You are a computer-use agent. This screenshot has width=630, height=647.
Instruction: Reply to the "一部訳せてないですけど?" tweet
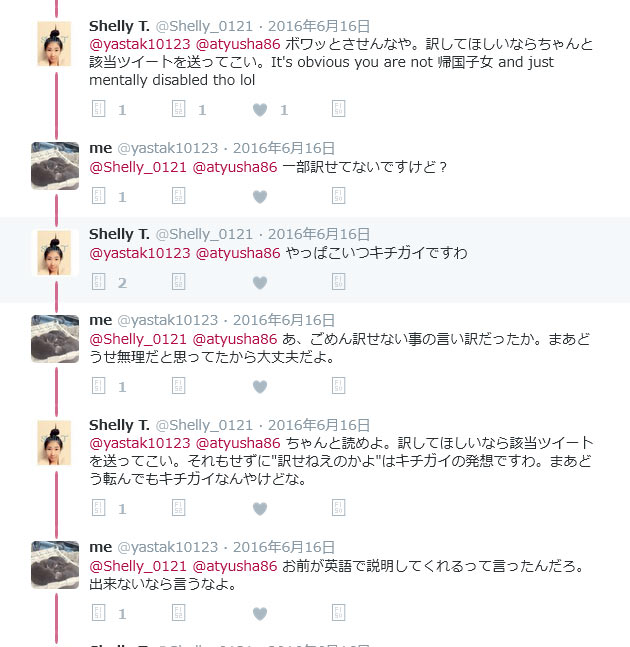pos(98,196)
